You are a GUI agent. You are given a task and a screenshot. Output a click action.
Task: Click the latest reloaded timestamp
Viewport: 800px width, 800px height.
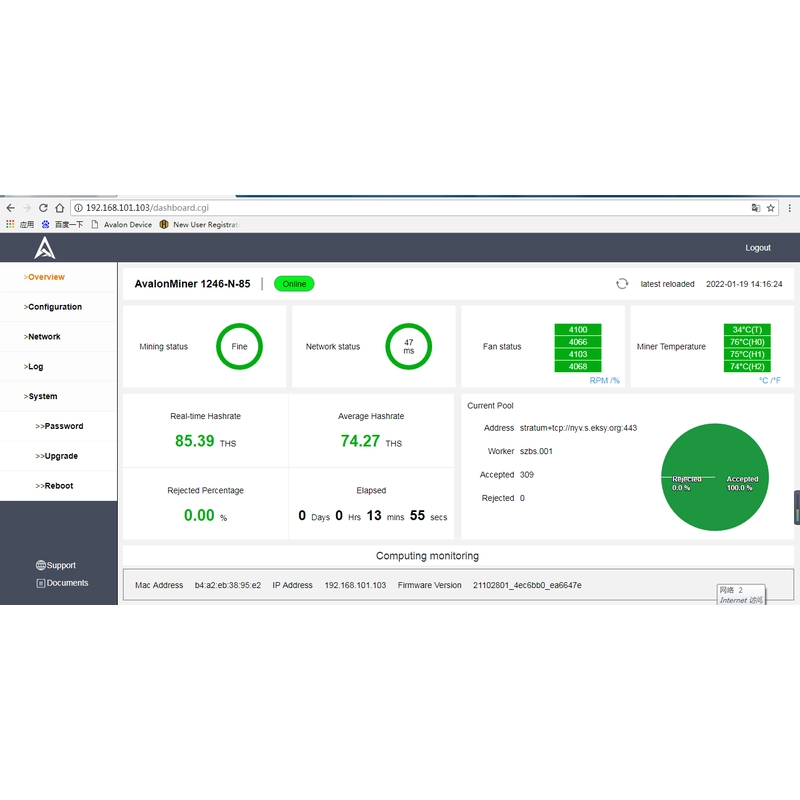click(744, 284)
